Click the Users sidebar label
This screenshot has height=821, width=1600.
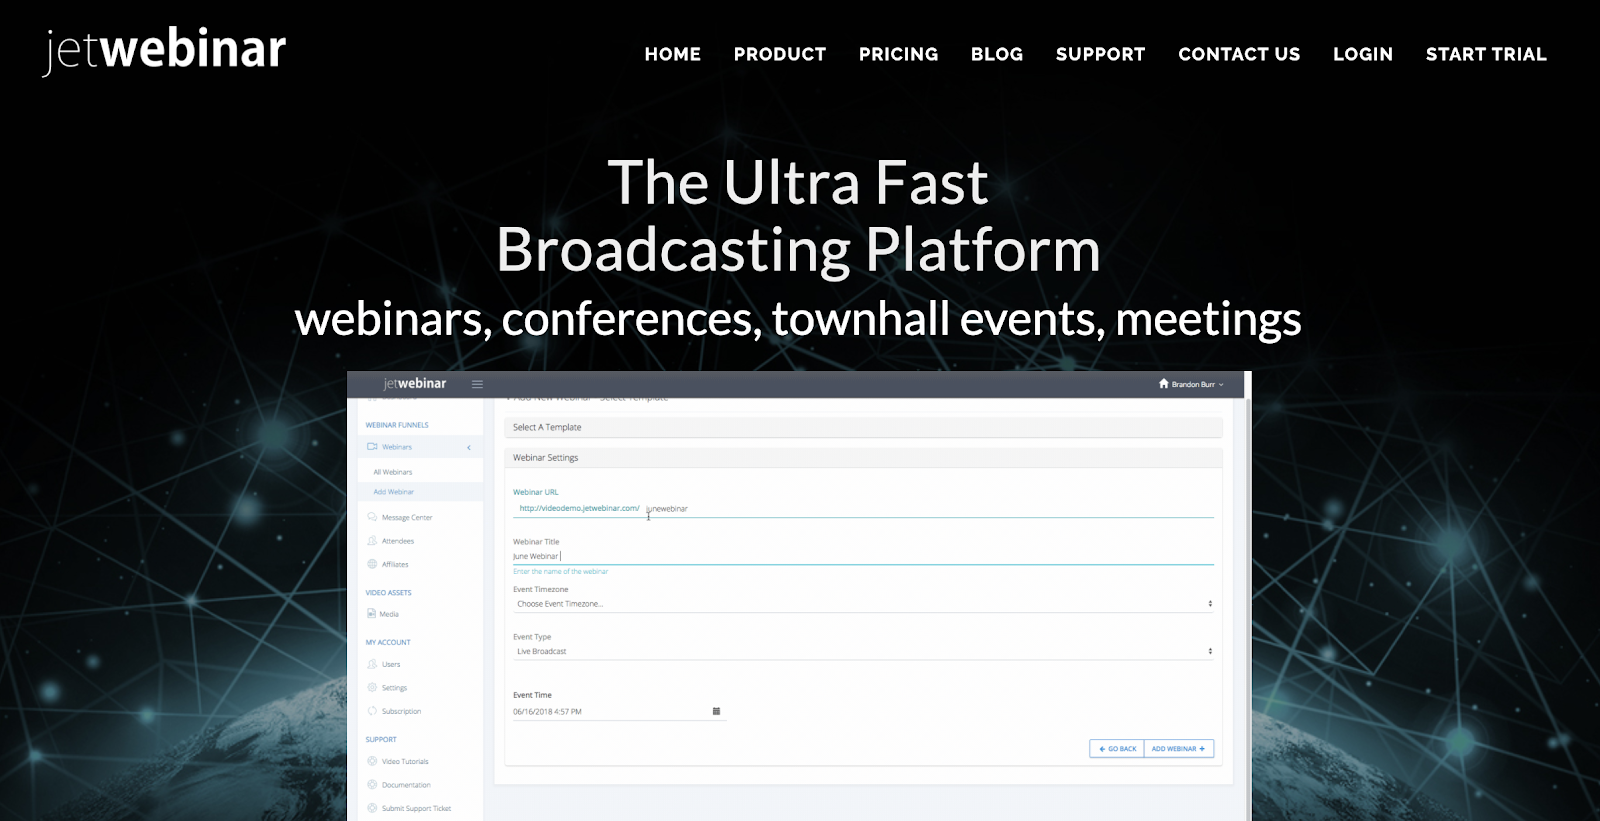tap(391, 664)
